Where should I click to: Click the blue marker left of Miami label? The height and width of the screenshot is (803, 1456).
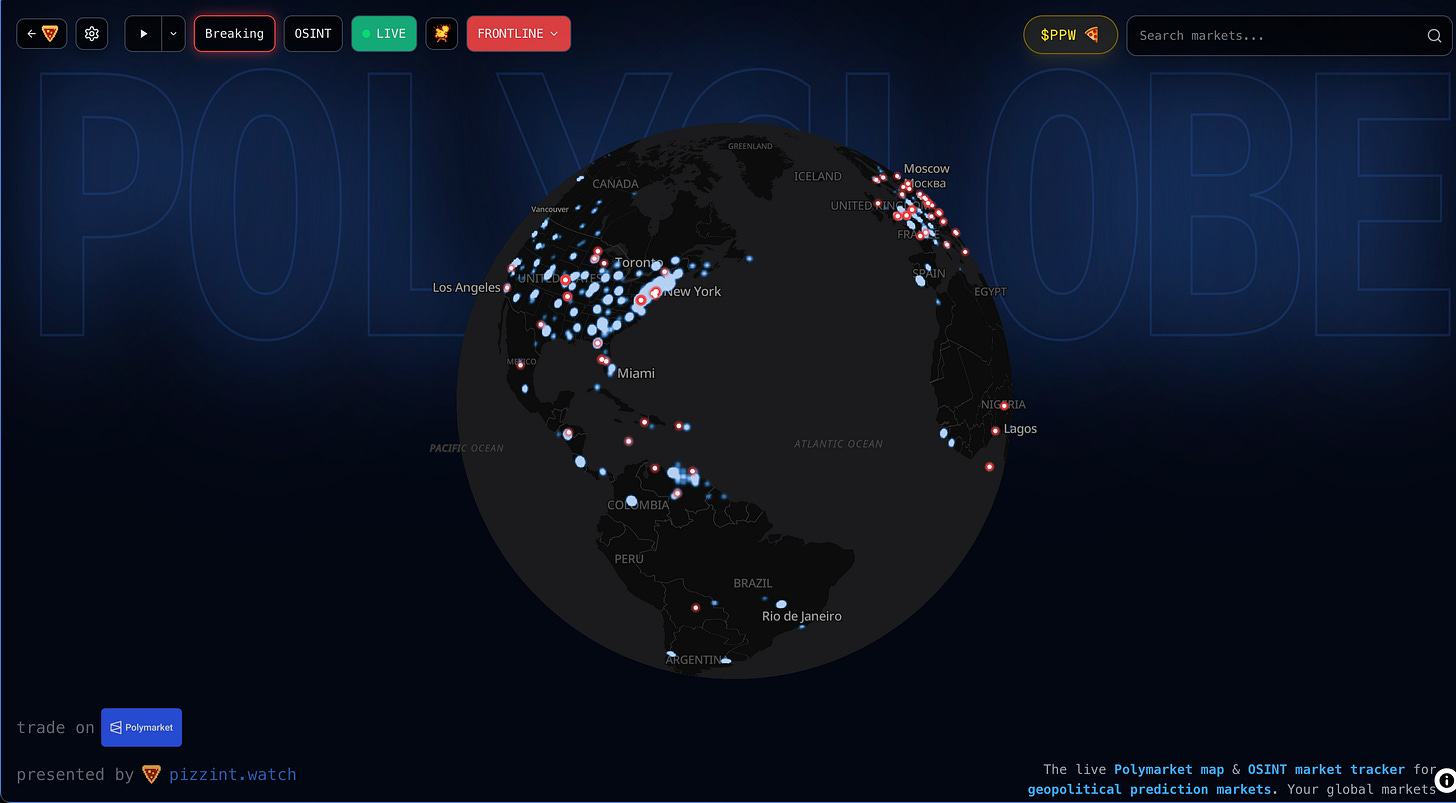[611, 370]
